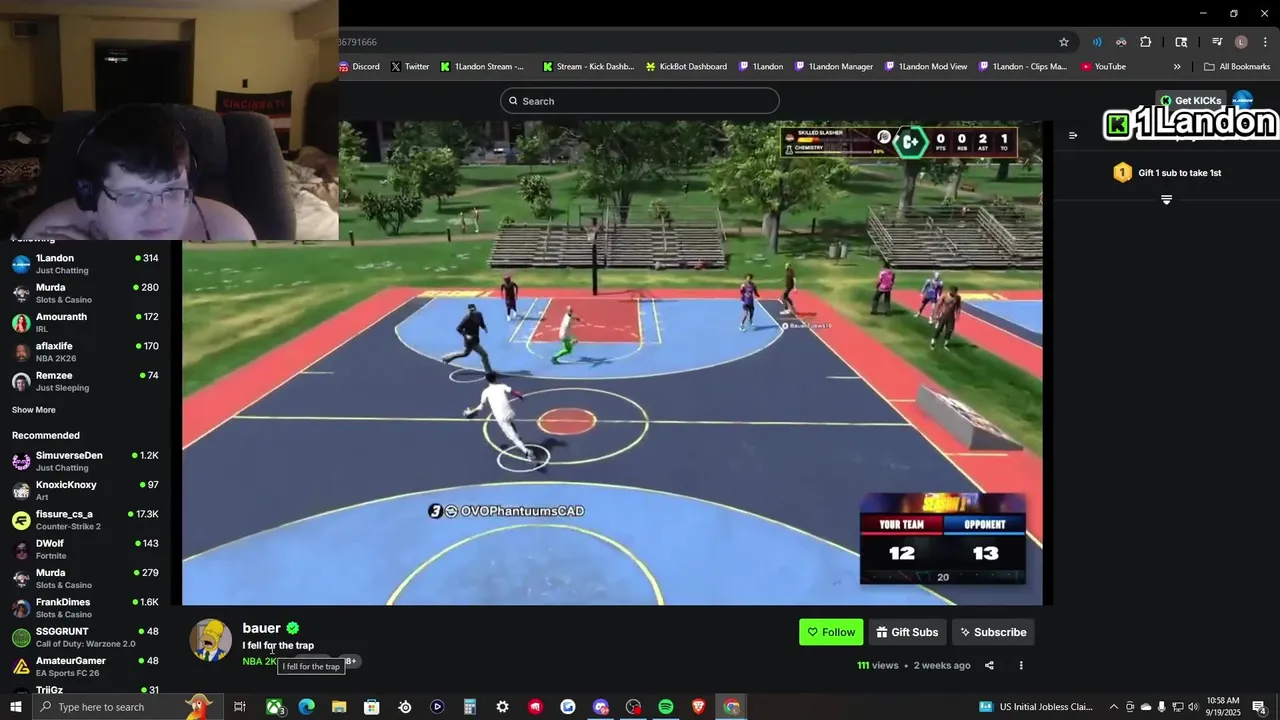Open the 1Landon - Clips bookmark
This screenshot has height=720, width=1280.
[1023, 67]
